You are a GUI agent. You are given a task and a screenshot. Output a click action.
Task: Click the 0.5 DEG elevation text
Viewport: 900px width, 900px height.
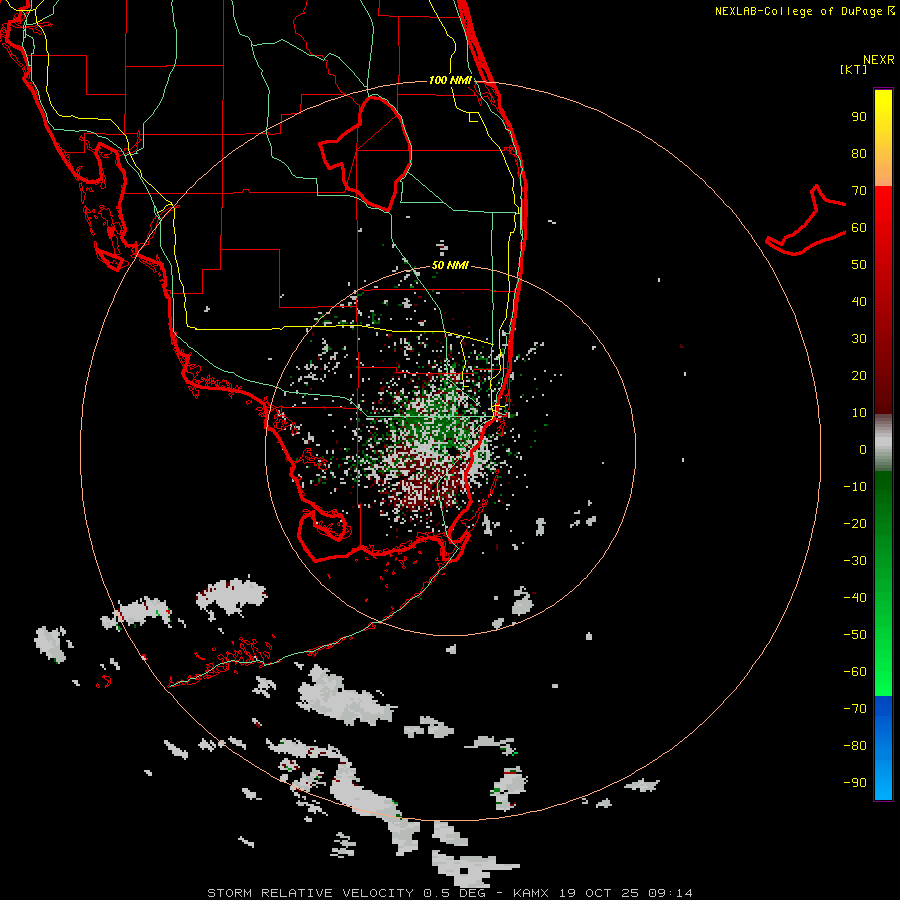(x=455, y=893)
